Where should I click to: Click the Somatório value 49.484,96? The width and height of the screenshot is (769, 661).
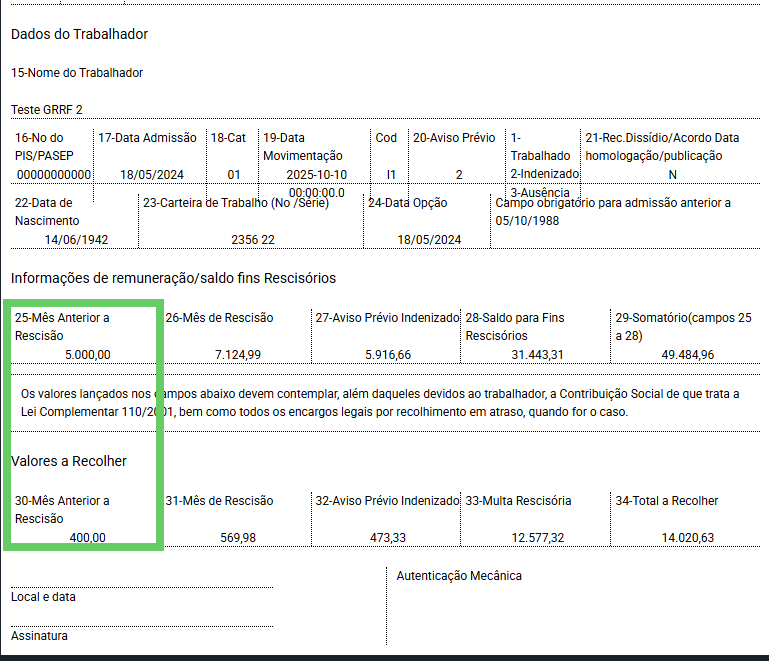688,354
